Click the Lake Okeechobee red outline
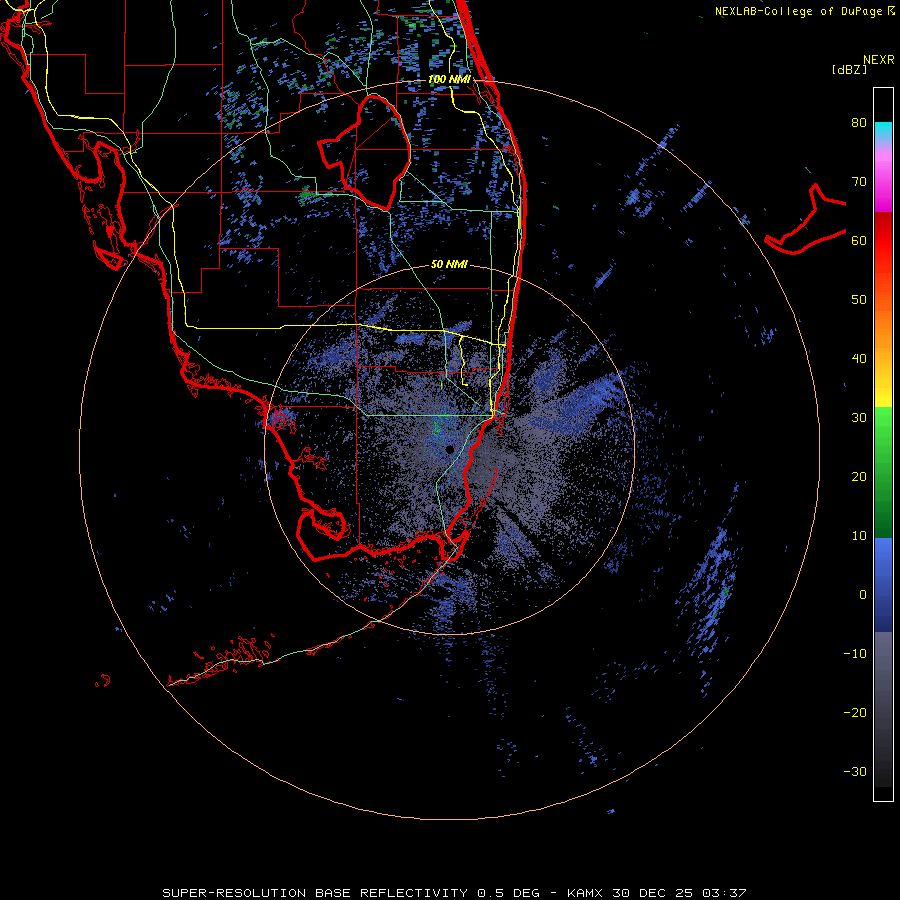Image resolution: width=900 pixels, height=900 pixels. pyautogui.click(x=364, y=153)
